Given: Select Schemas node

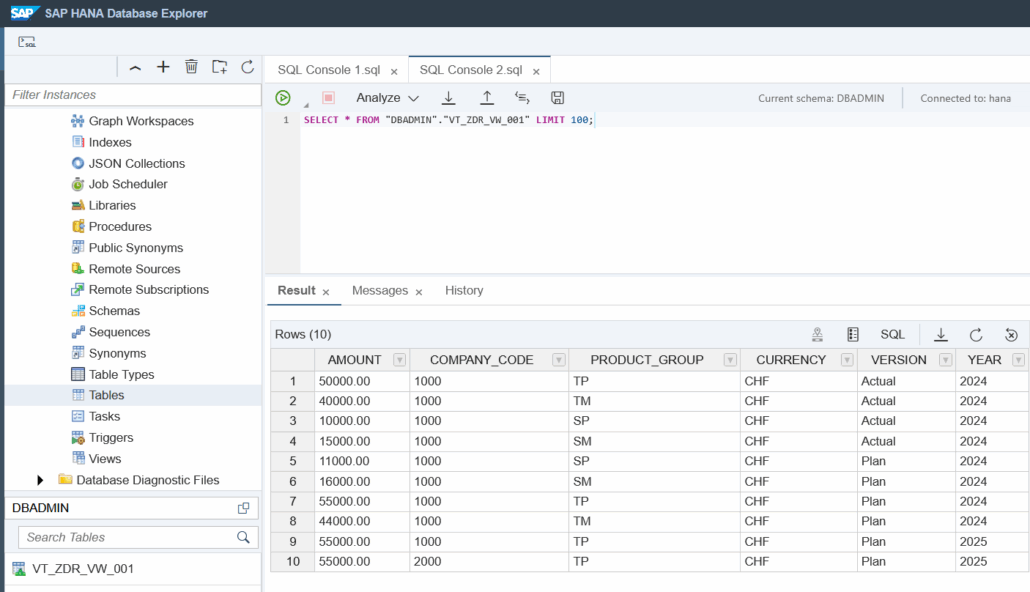Looking at the screenshot, I should pyautogui.click(x=114, y=311).
